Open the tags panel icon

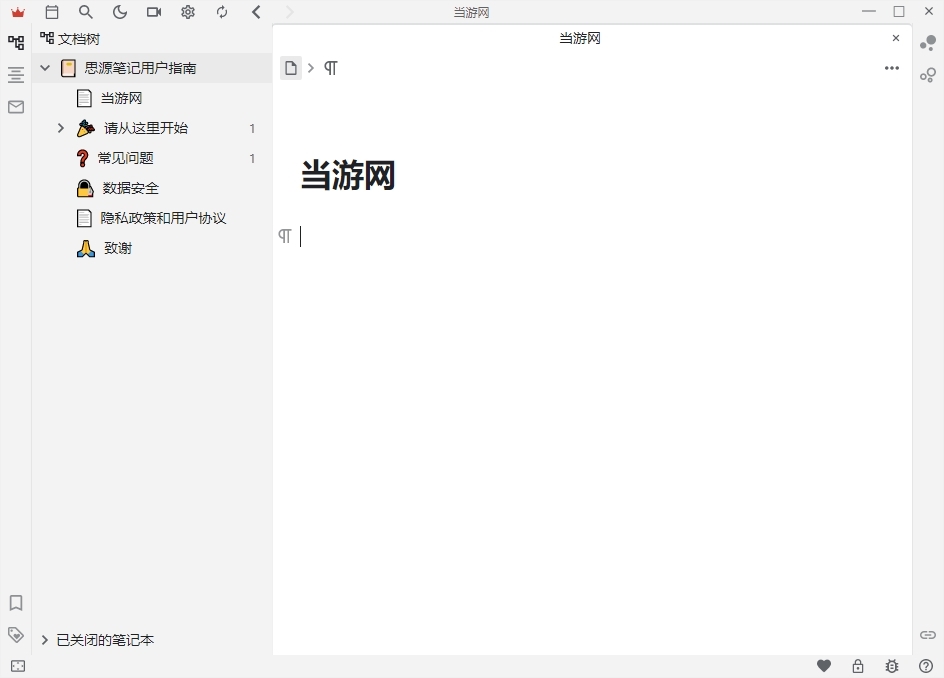pyautogui.click(x=16, y=635)
